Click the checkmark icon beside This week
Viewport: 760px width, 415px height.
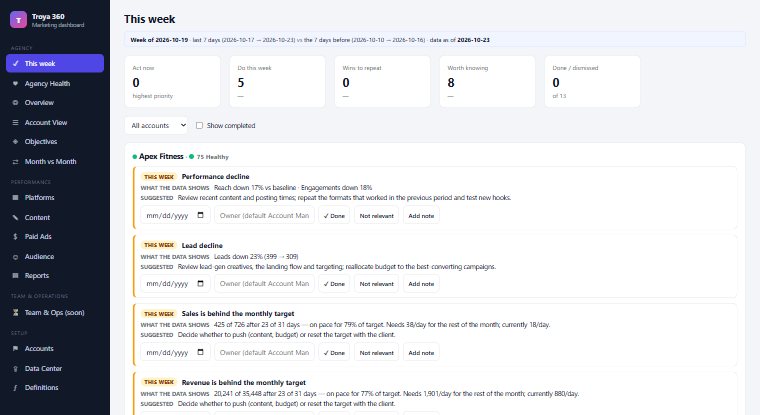point(16,64)
